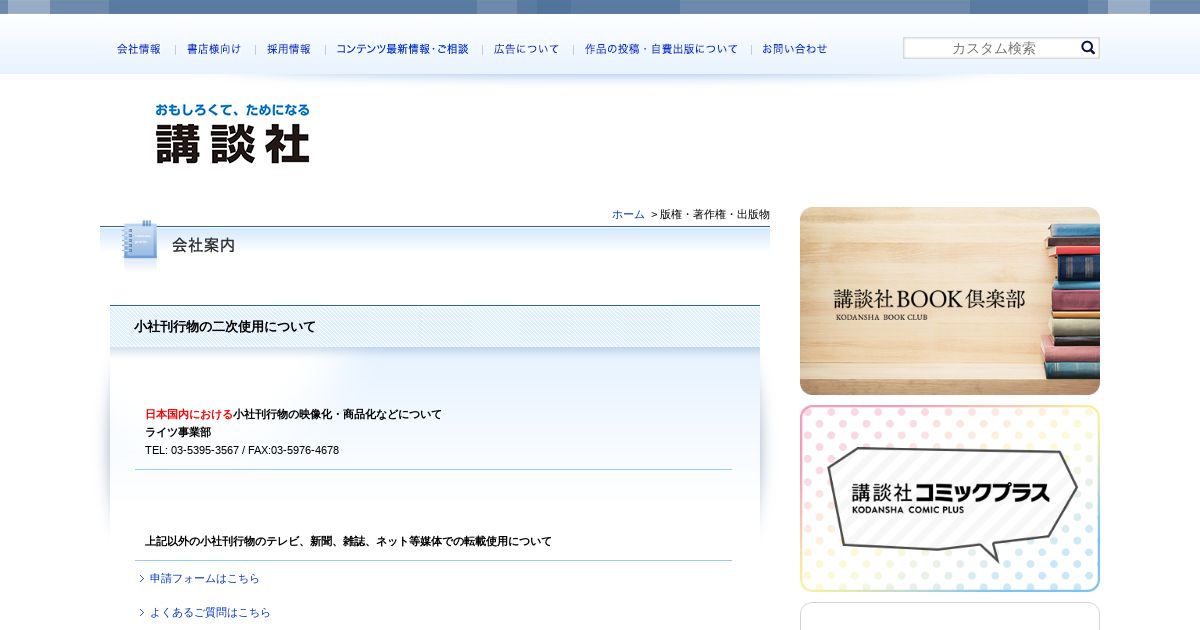Click the 会社案内 heading text
Image resolution: width=1200 pixels, height=630 pixels.
pyautogui.click(x=204, y=245)
